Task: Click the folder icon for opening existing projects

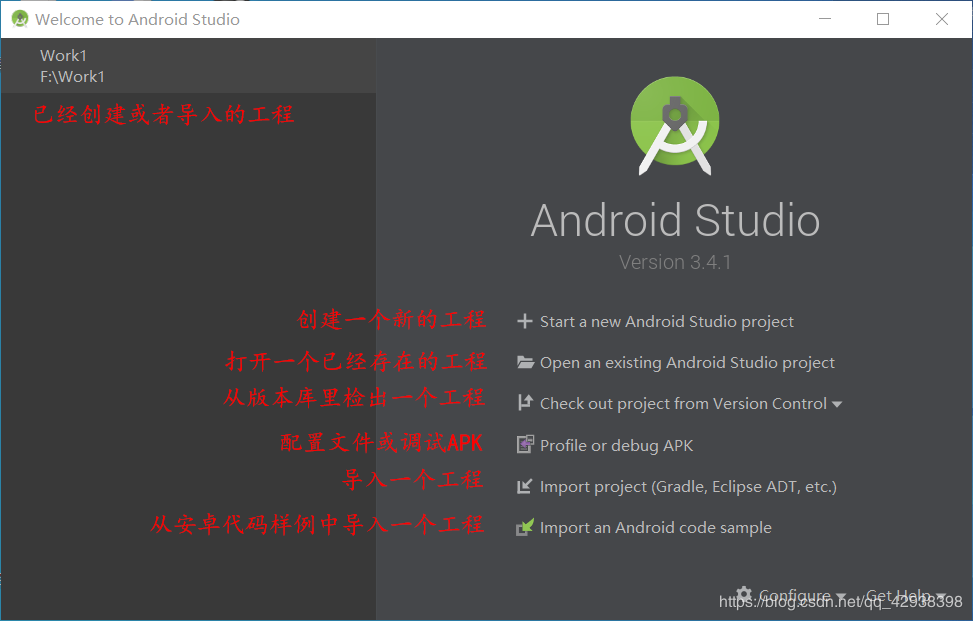Action: [x=525, y=362]
